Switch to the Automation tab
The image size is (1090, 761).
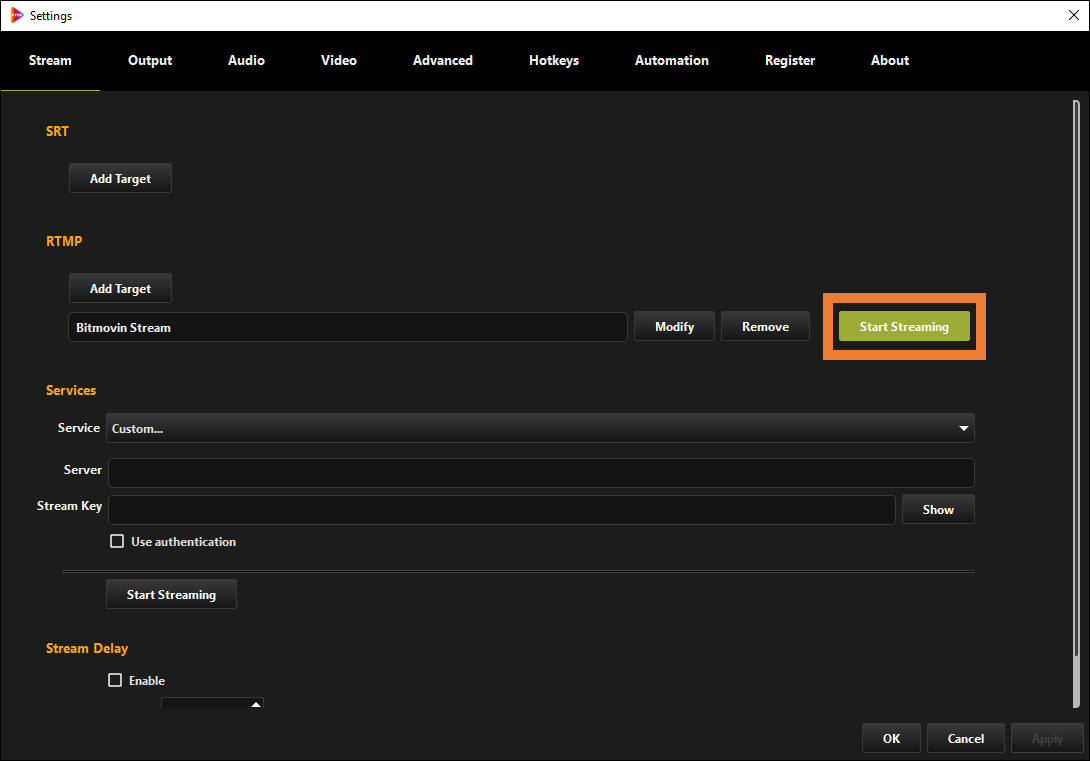click(672, 60)
